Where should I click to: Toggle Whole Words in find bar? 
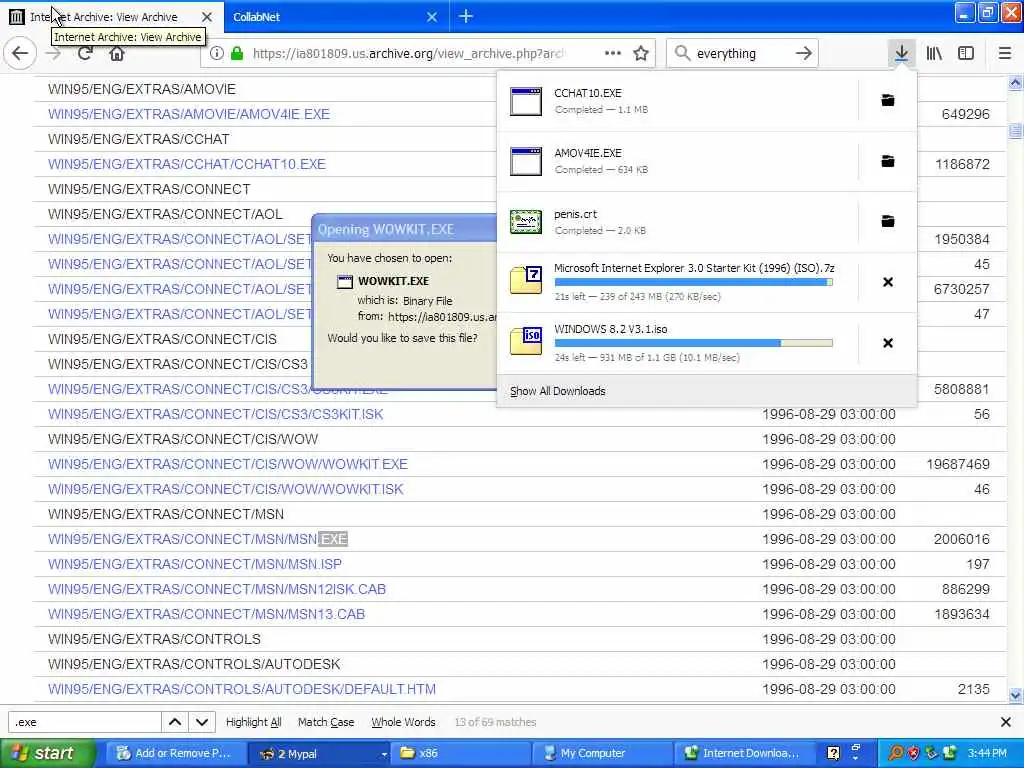point(403,722)
